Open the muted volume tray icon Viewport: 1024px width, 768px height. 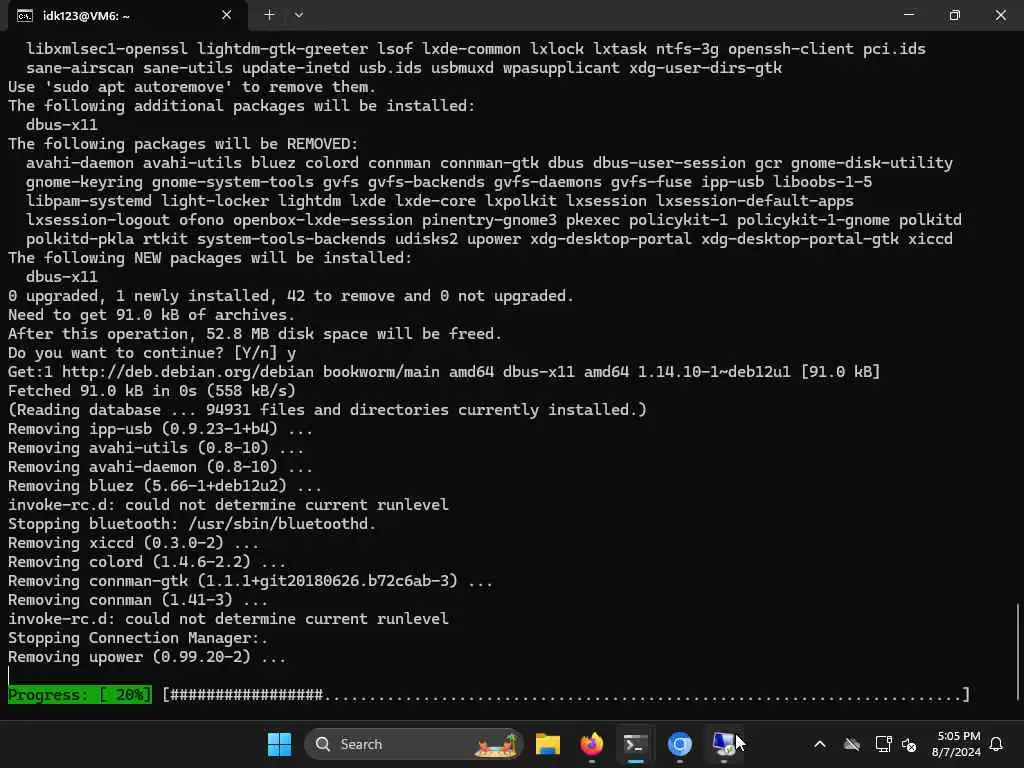coord(908,744)
